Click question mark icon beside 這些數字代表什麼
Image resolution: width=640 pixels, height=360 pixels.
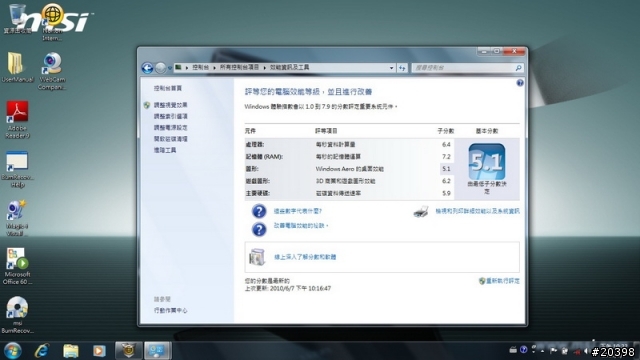(259, 211)
